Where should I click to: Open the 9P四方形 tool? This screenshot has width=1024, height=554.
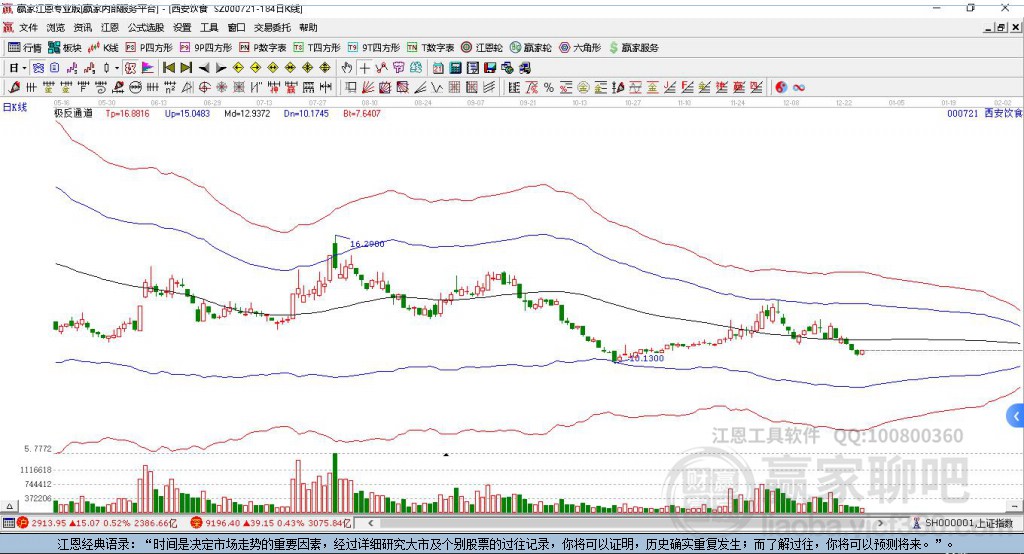(x=206, y=48)
